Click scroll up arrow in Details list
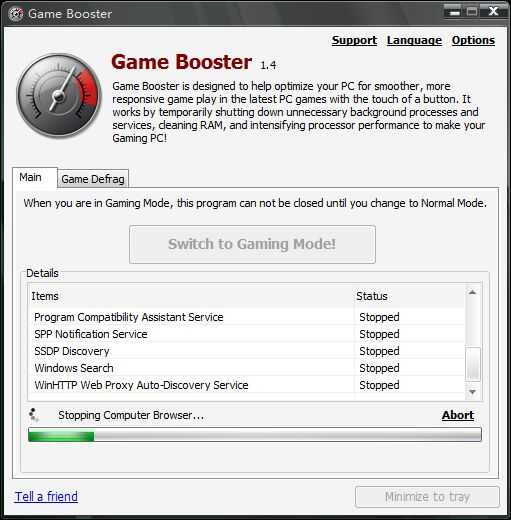Screen dimensions: 511x520 click(472, 293)
